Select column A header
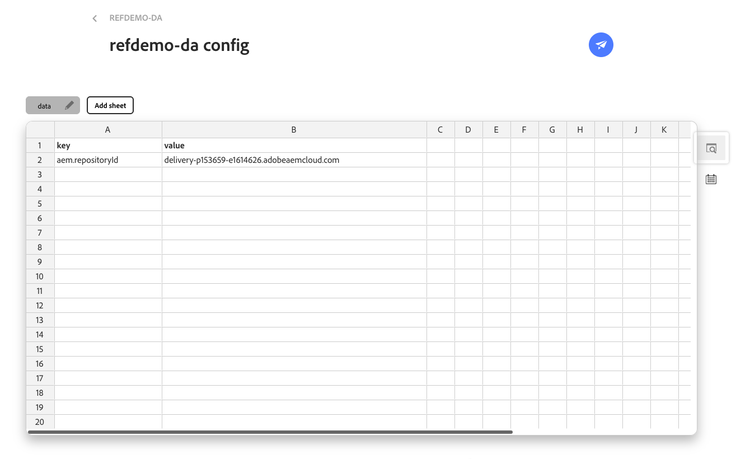The height and width of the screenshot is (459, 750). point(108,130)
